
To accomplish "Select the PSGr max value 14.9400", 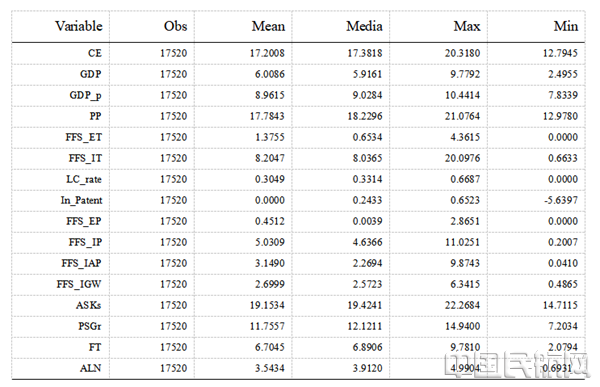I will coord(462,326).
